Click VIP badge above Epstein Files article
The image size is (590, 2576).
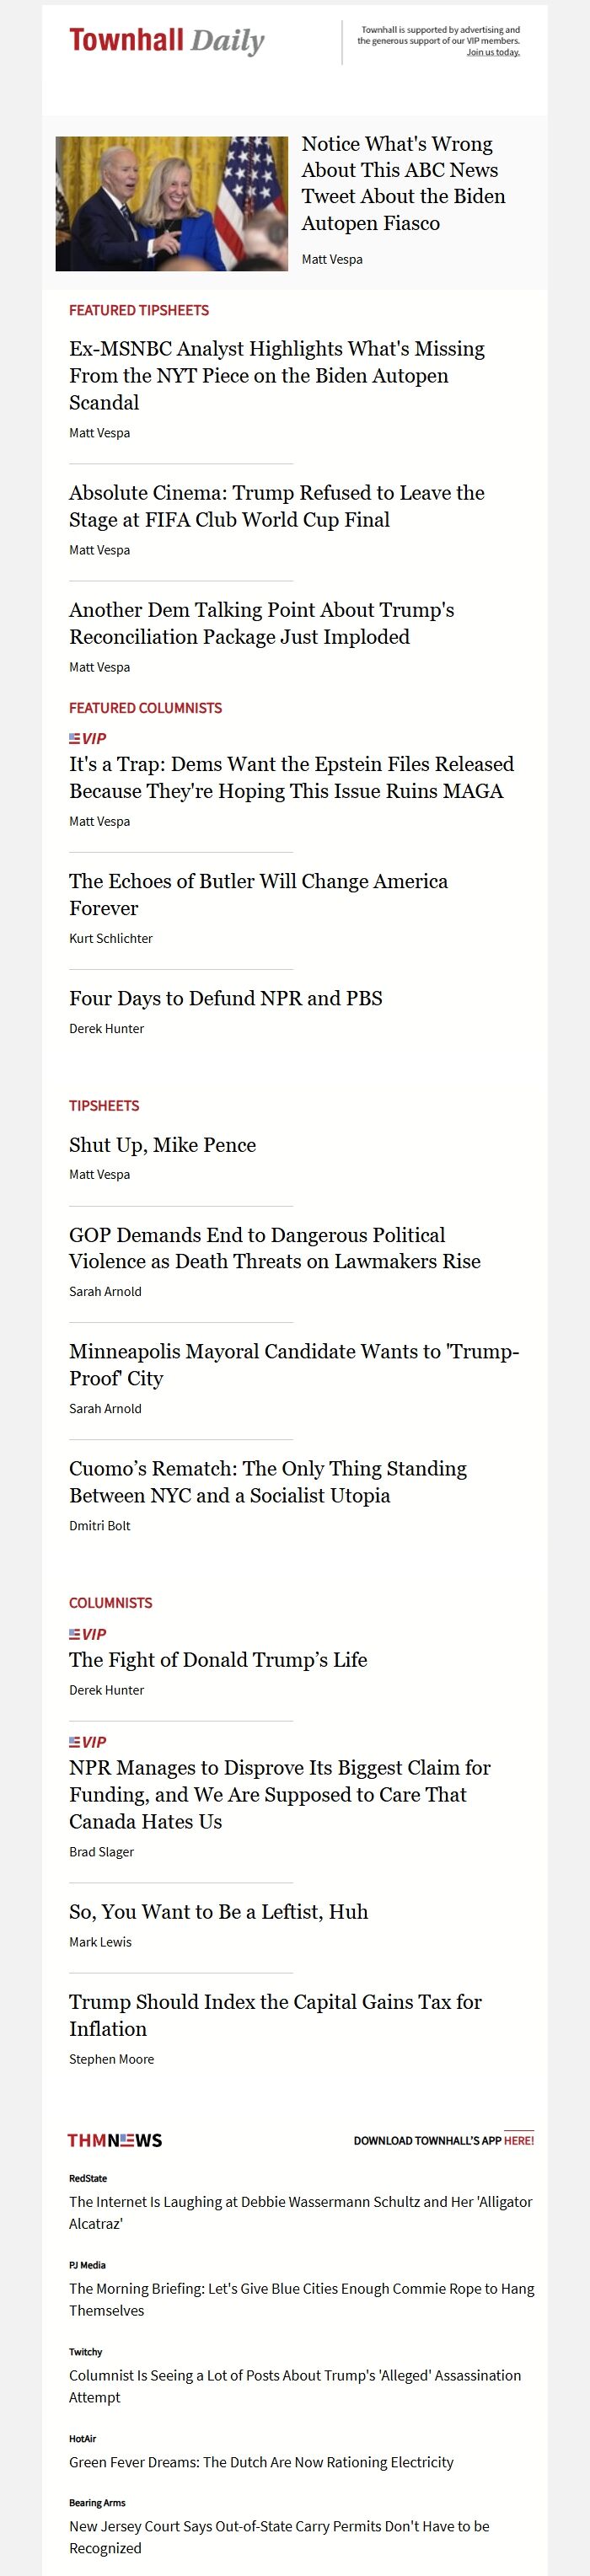(x=88, y=738)
